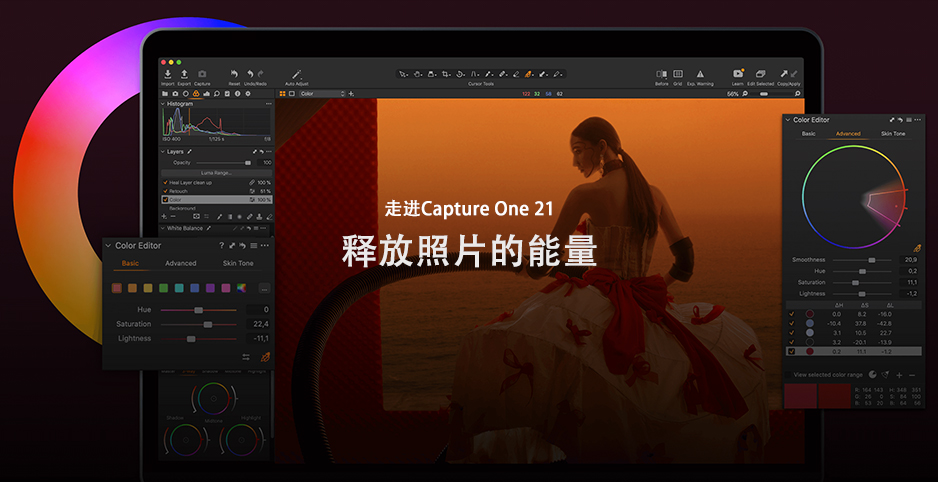The image size is (938, 482).
Task: Select the Crop cursor tool
Action: pyautogui.click(x=446, y=74)
